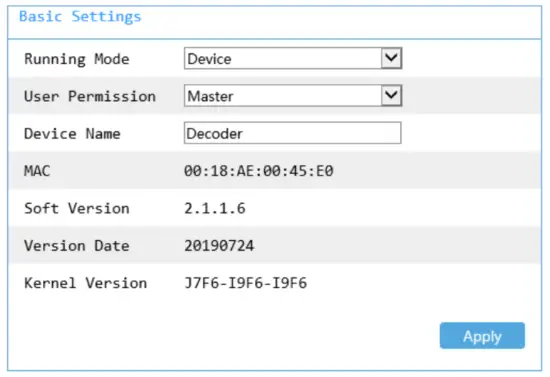Image resolution: width=550 pixels, height=377 pixels.
Task: Click the Running Mode label
Action: tap(77, 59)
